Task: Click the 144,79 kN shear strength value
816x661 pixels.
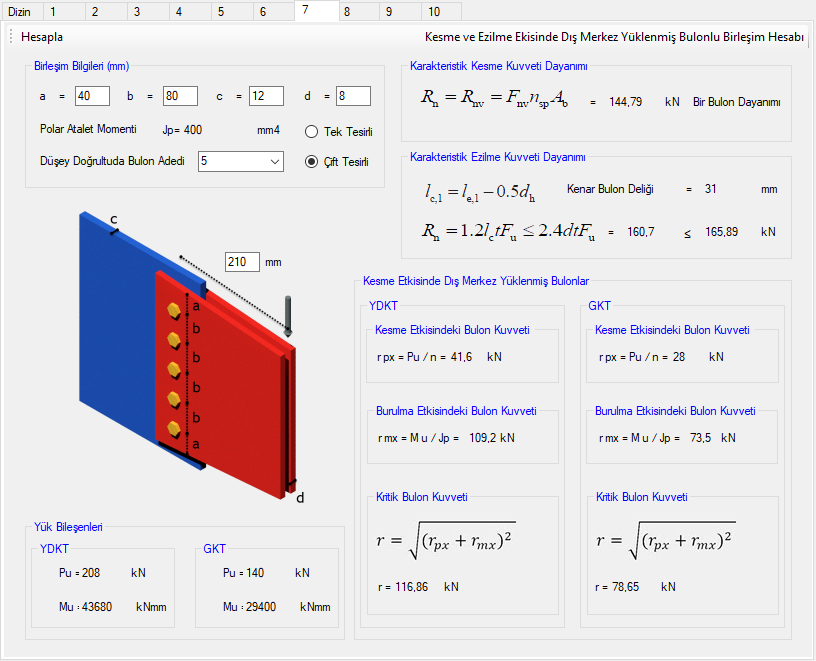Action: tap(626, 102)
